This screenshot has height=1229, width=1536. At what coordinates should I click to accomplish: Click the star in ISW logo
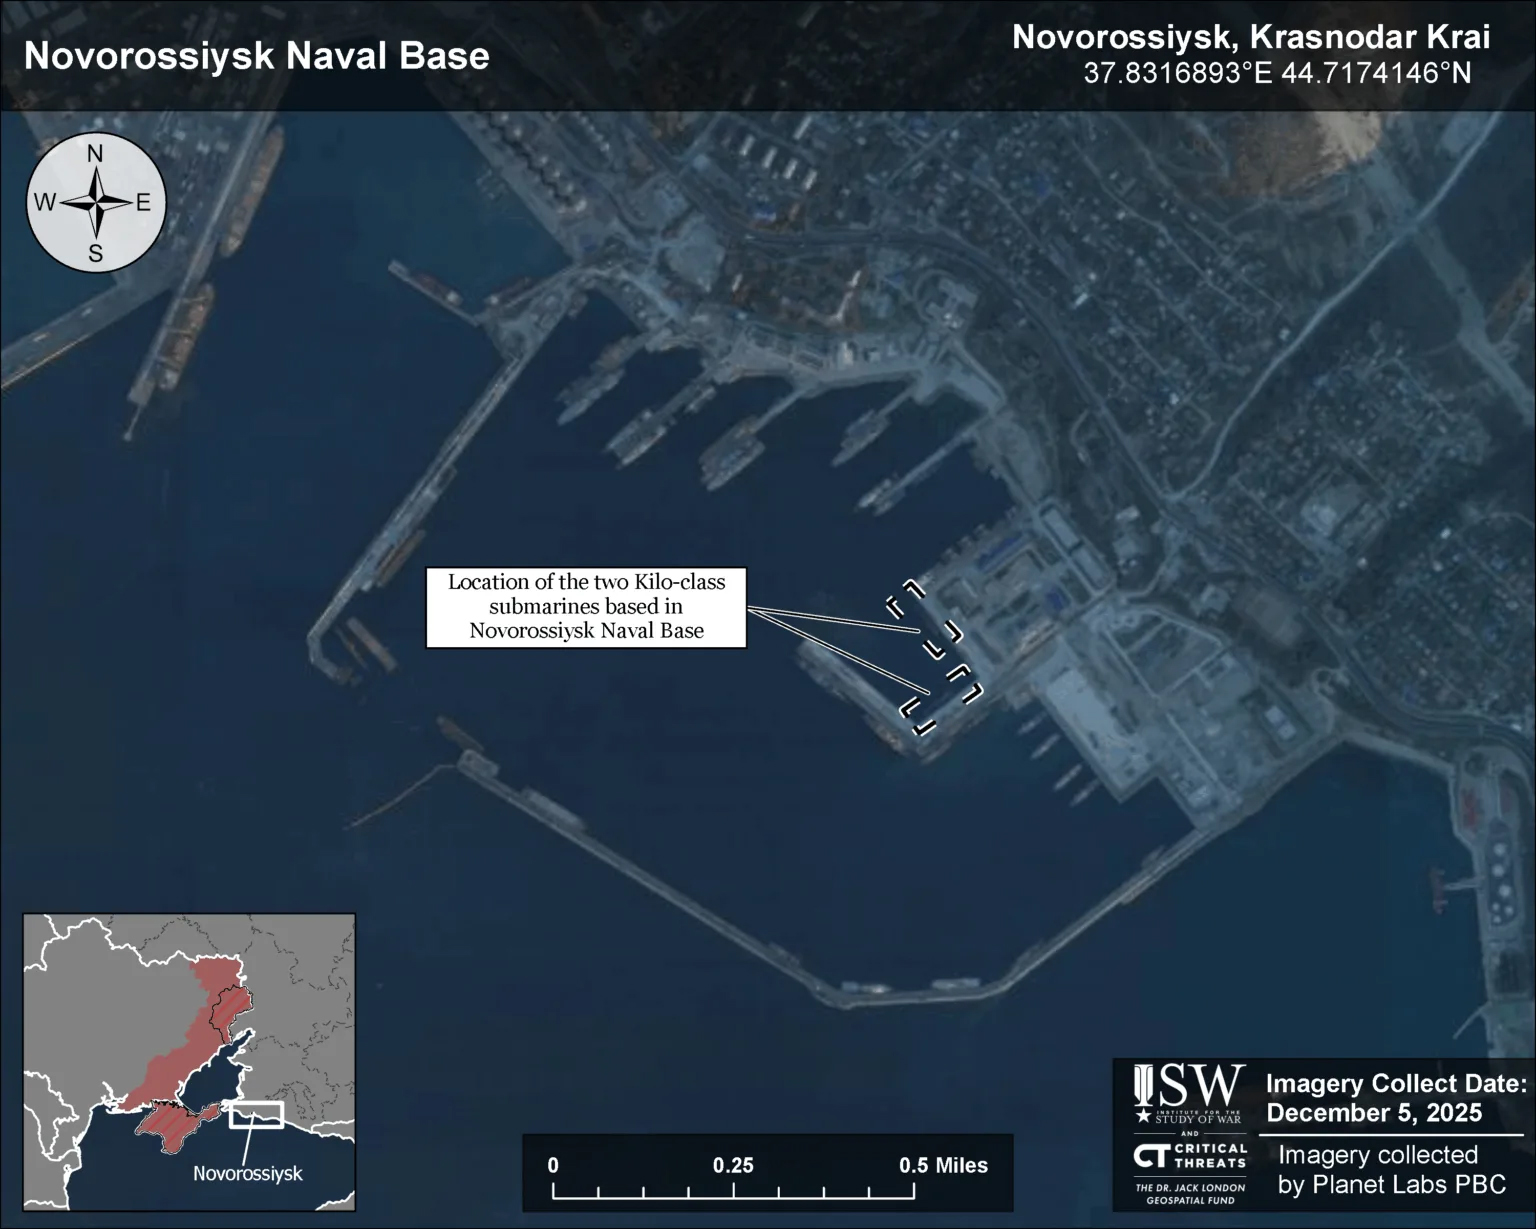[x=1143, y=1115]
